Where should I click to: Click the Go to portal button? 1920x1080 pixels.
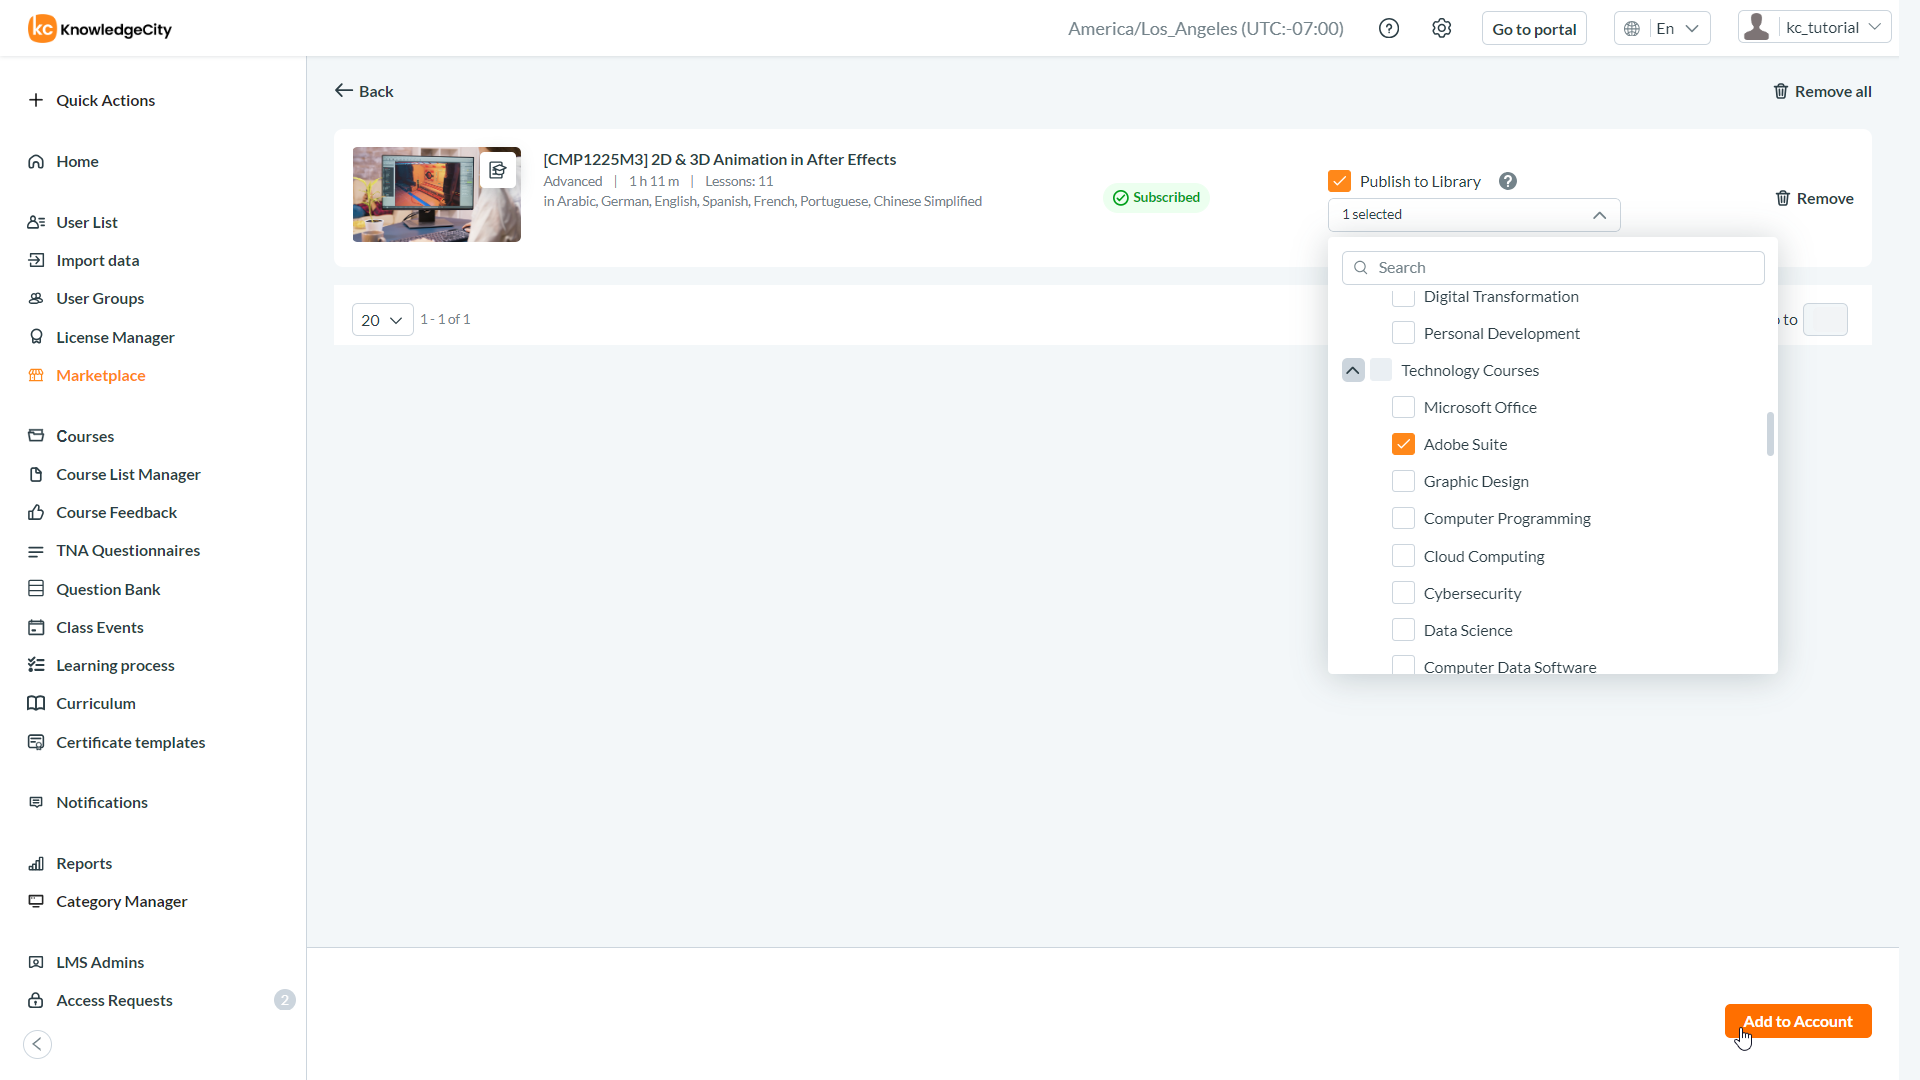pyautogui.click(x=1534, y=29)
